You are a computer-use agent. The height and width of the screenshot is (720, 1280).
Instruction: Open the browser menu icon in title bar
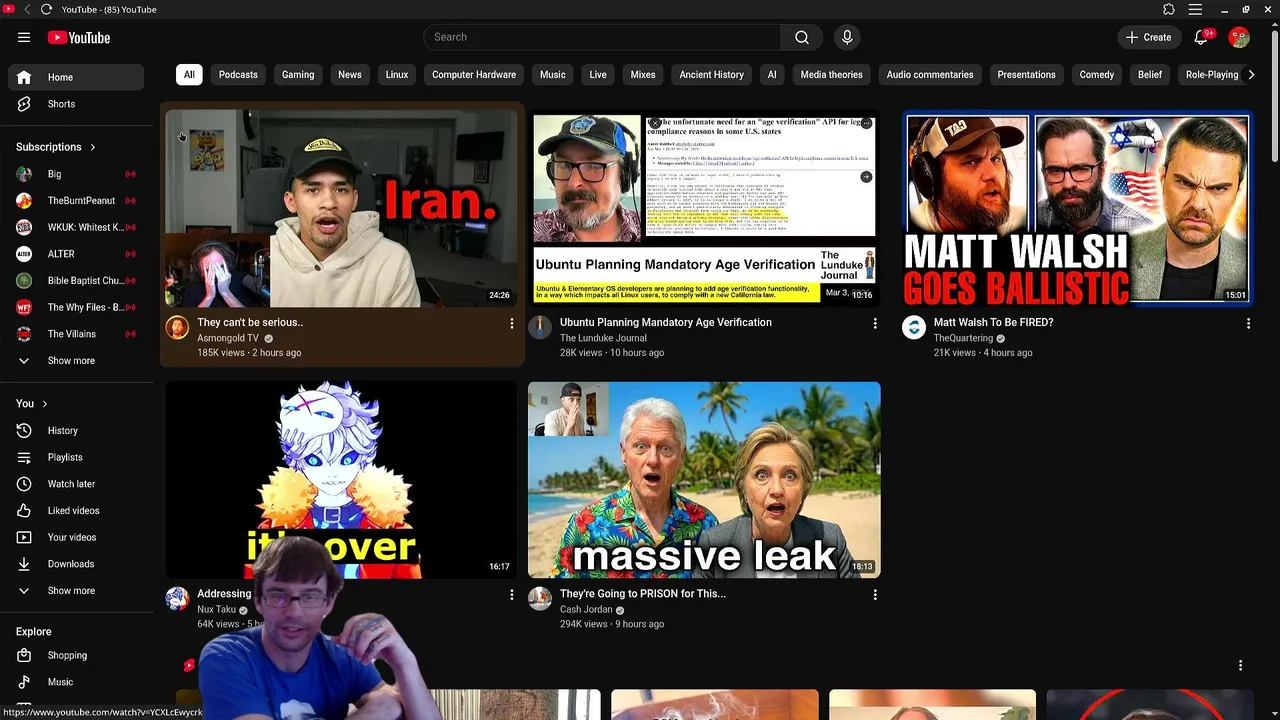pos(1195,9)
